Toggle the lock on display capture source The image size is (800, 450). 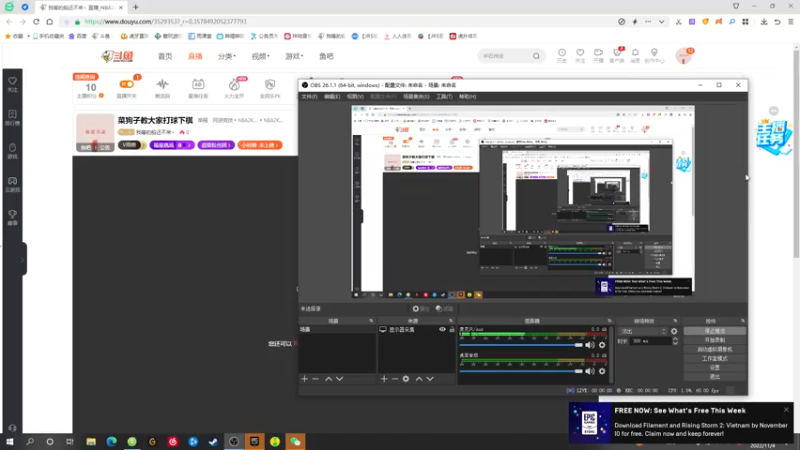[452, 330]
